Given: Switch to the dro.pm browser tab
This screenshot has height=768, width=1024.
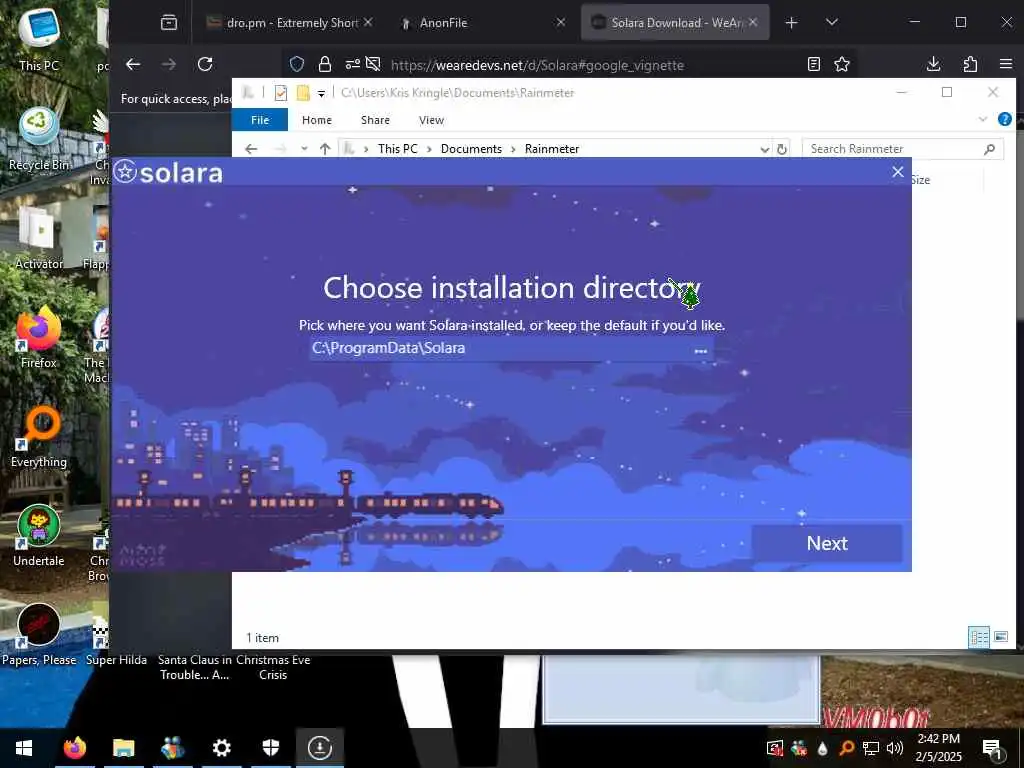Looking at the screenshot, I should pyautogui.click(x=291, y=23).
